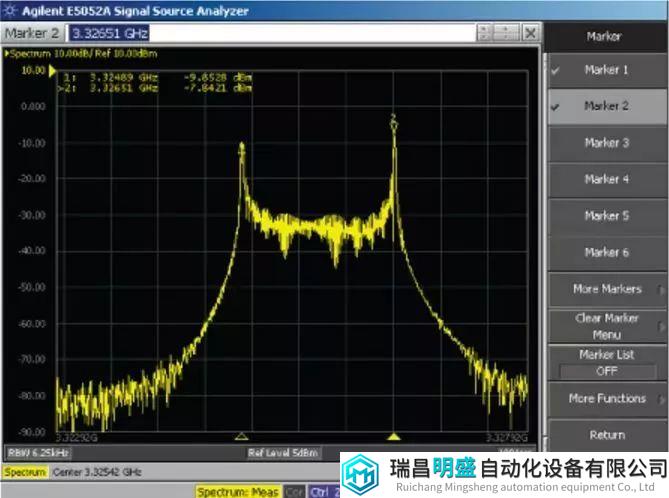Screen dimensions: 669x498
Task: Click the stop frequency label 3.32792G
Action: click(x=507, y=438)
